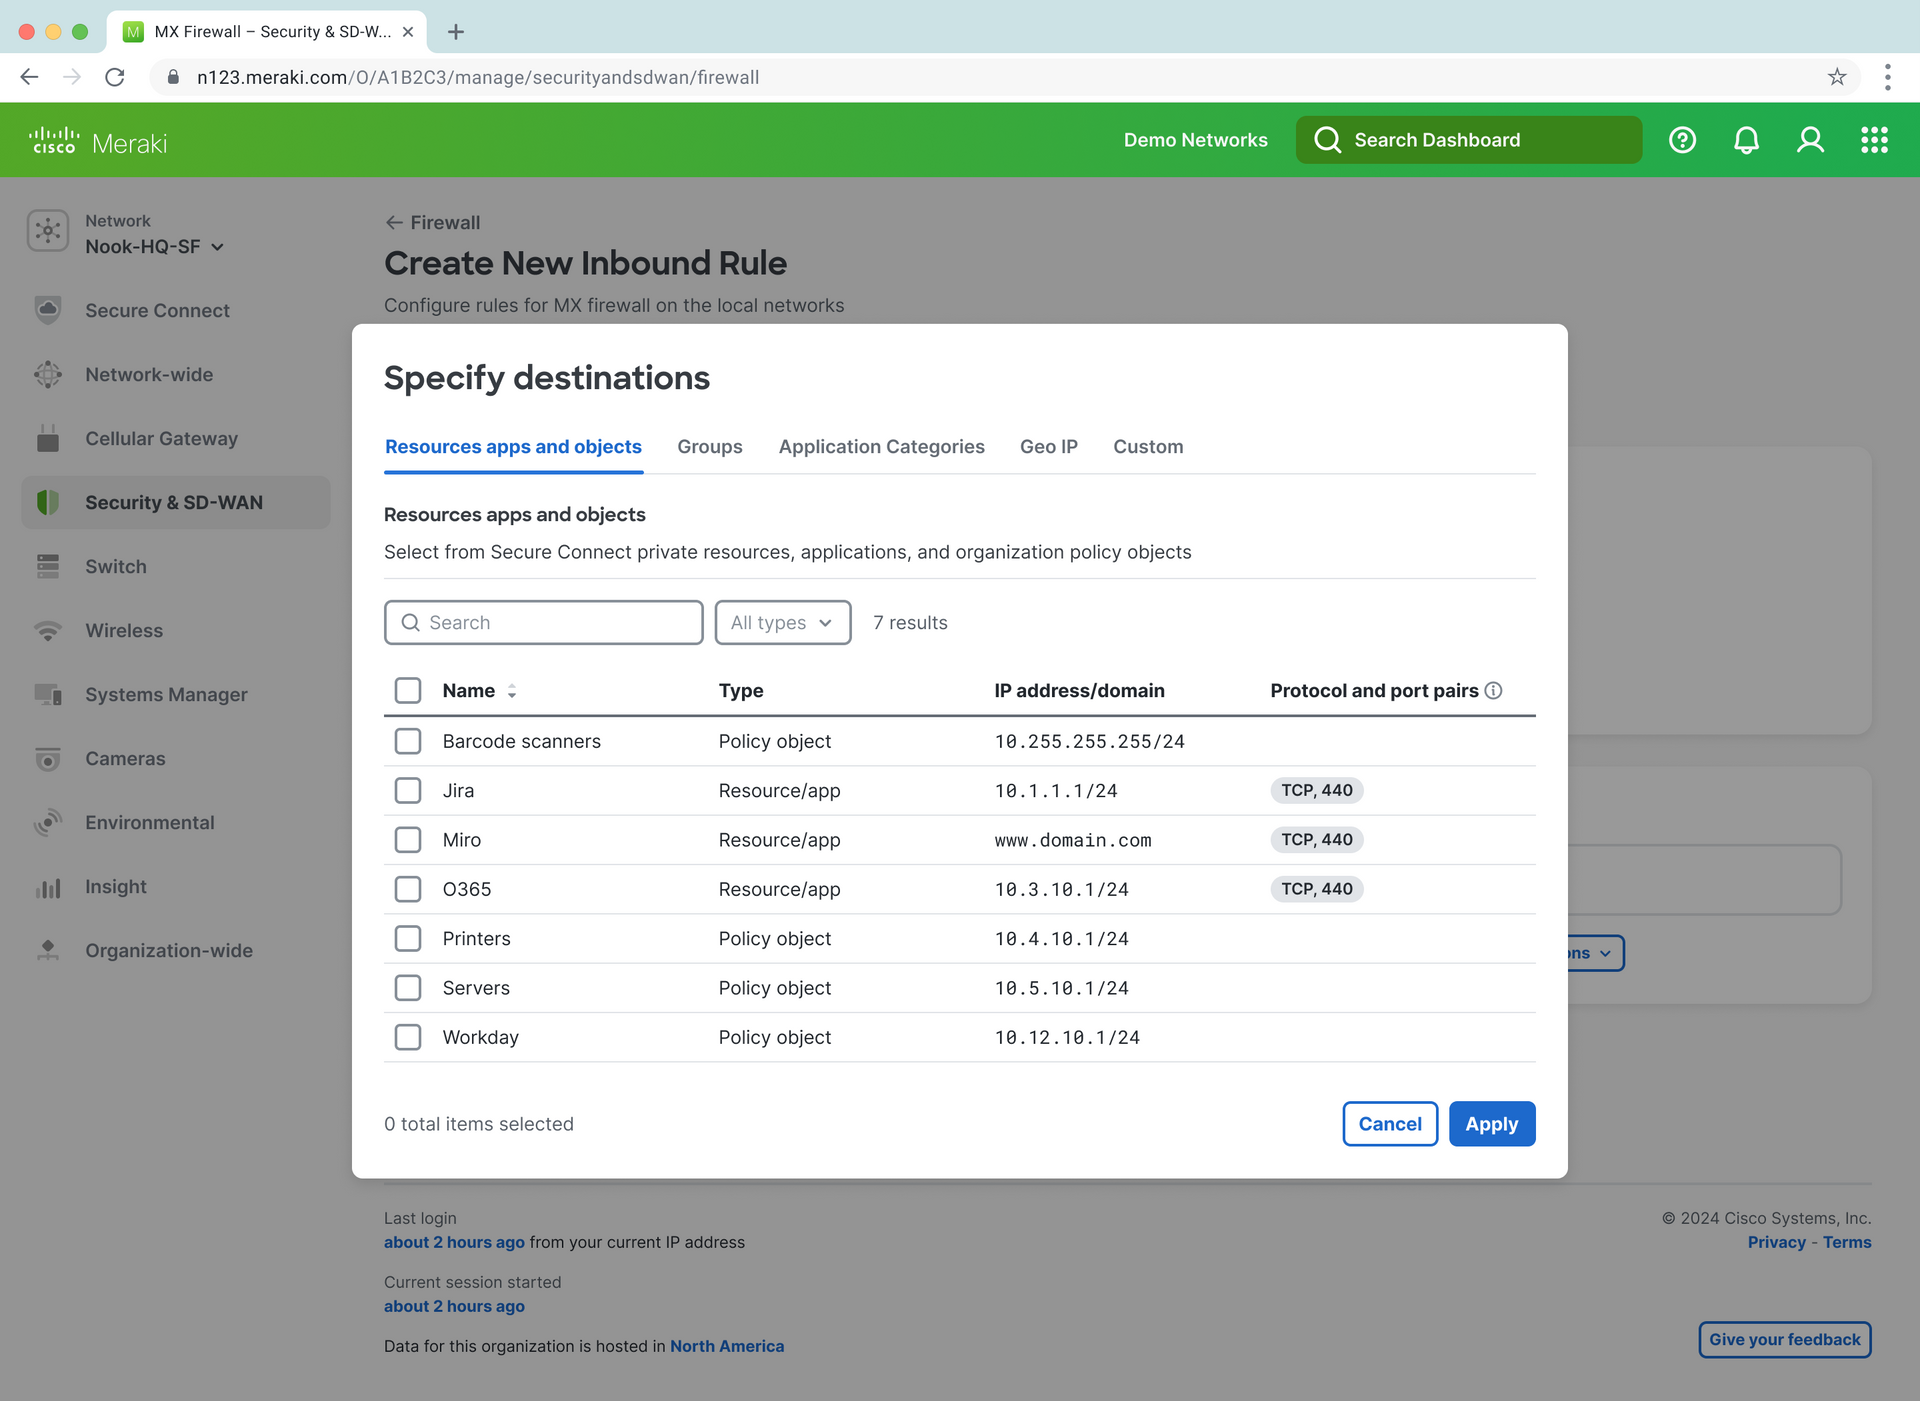Click Give your feedback button
The height and width of the screenshot is (1401, 1920).
click(1785, 1340)
